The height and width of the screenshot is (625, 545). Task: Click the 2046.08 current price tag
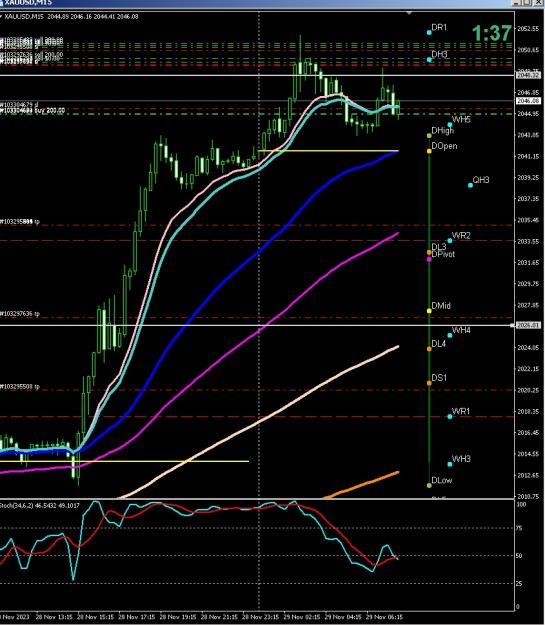tap(528, 101)
